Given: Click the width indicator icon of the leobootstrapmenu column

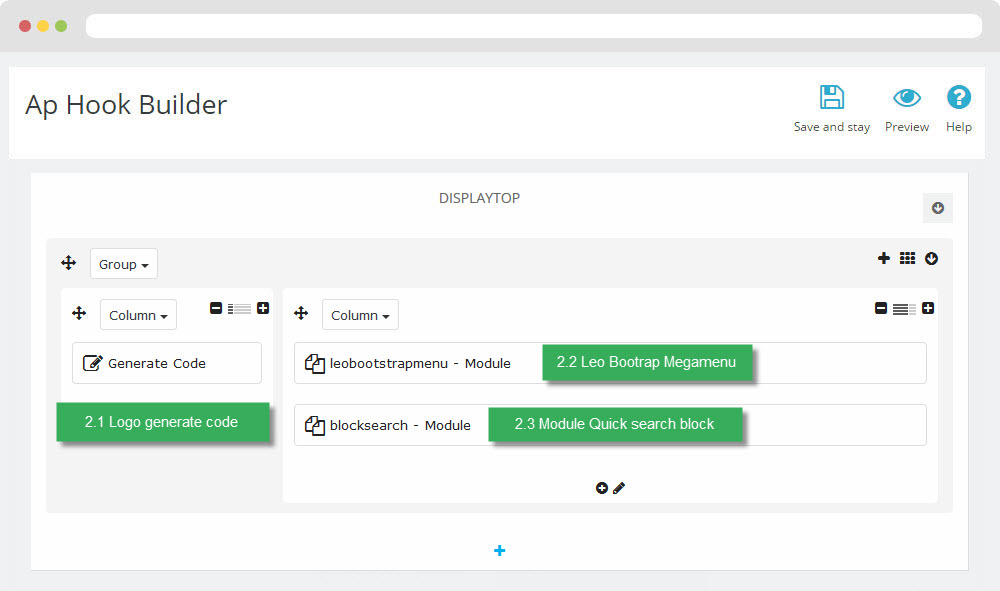Looking at the screenshot, I should 904,309.
